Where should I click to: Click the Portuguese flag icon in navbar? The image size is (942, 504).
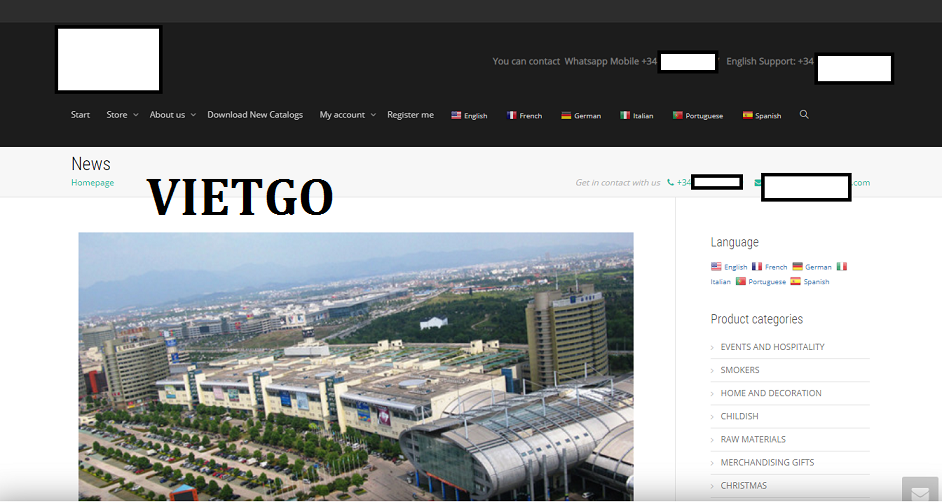pyautogui.click(x=678, y=115)
